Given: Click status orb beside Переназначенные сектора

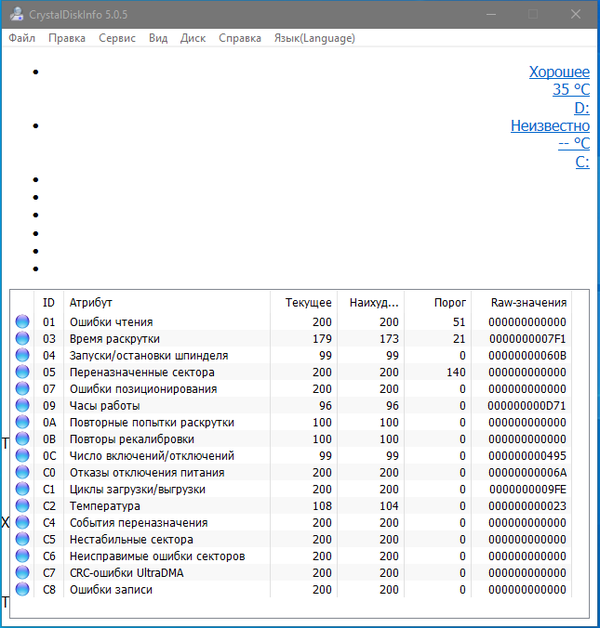Looking at the screenshot, I should coord(23,372).
